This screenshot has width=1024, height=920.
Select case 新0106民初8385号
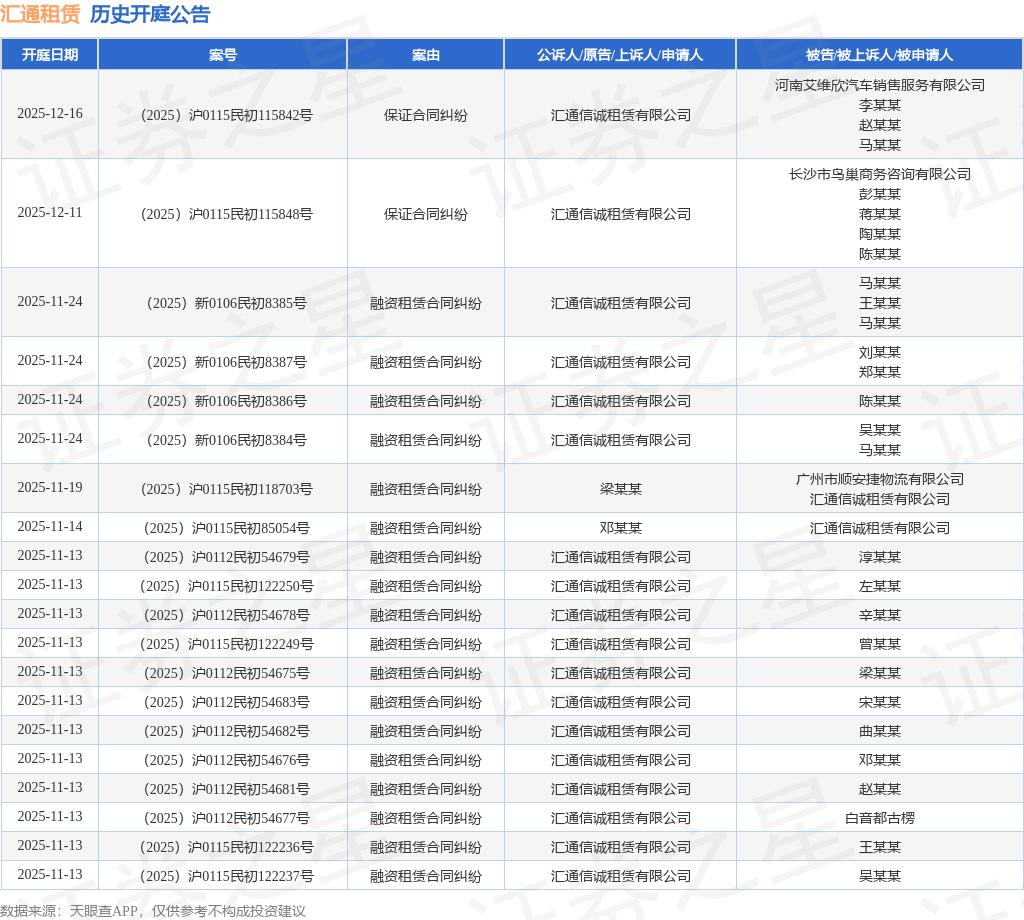tap(227, 303)
